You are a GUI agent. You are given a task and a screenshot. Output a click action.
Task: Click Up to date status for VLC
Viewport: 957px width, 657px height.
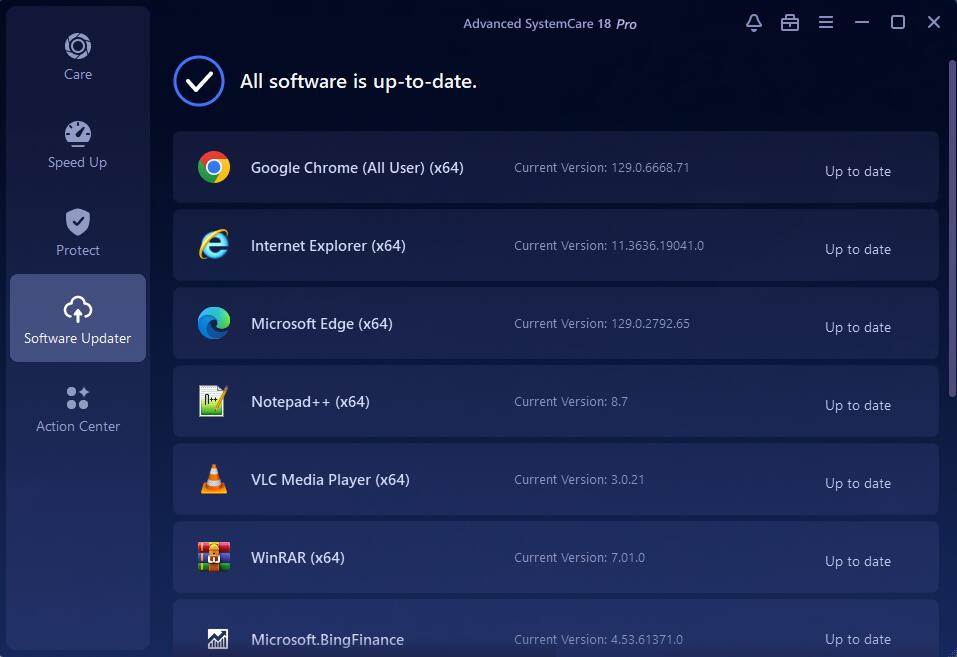coord(858,484)
